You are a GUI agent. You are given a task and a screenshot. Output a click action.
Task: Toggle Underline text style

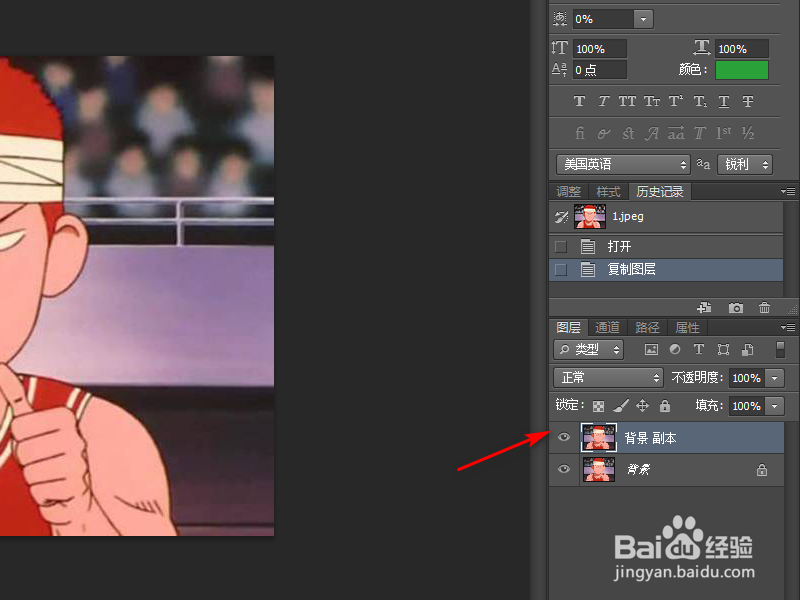(x=723, y=101)
